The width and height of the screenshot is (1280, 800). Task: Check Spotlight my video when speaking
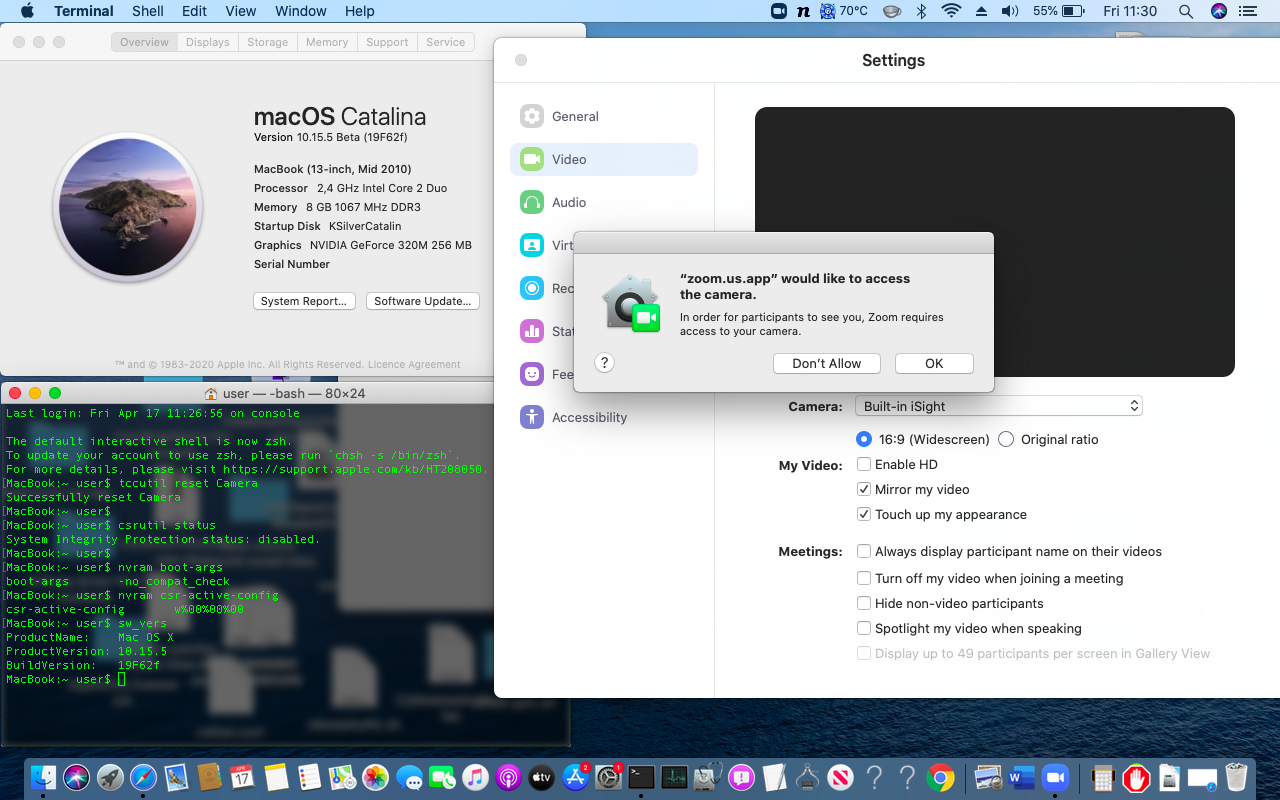[864, 628]
